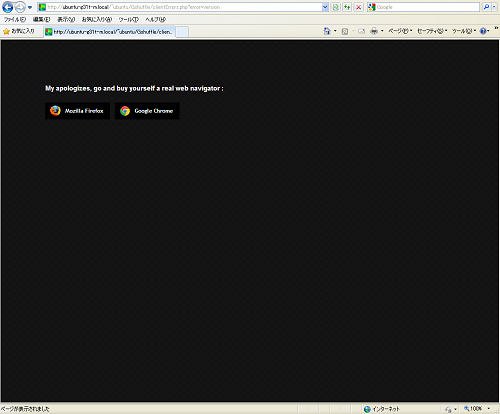Open the セーフティ(S) command bar menu

point(432,31)
